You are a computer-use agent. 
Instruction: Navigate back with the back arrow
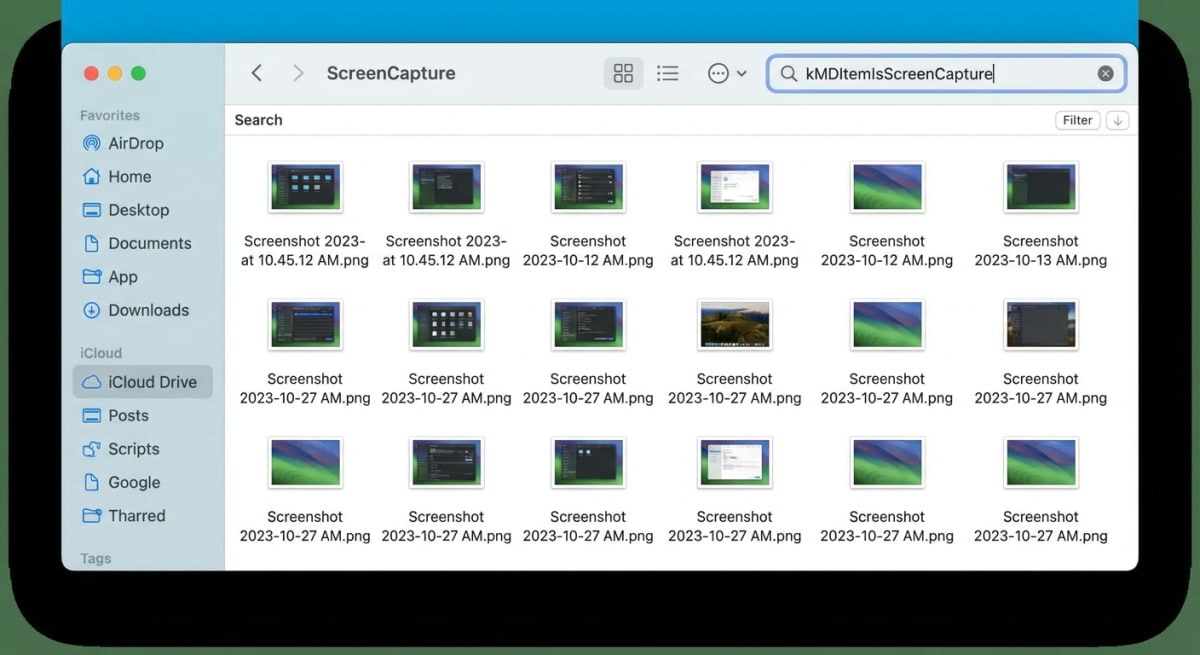pyautogui.click(x=257, y=72)
